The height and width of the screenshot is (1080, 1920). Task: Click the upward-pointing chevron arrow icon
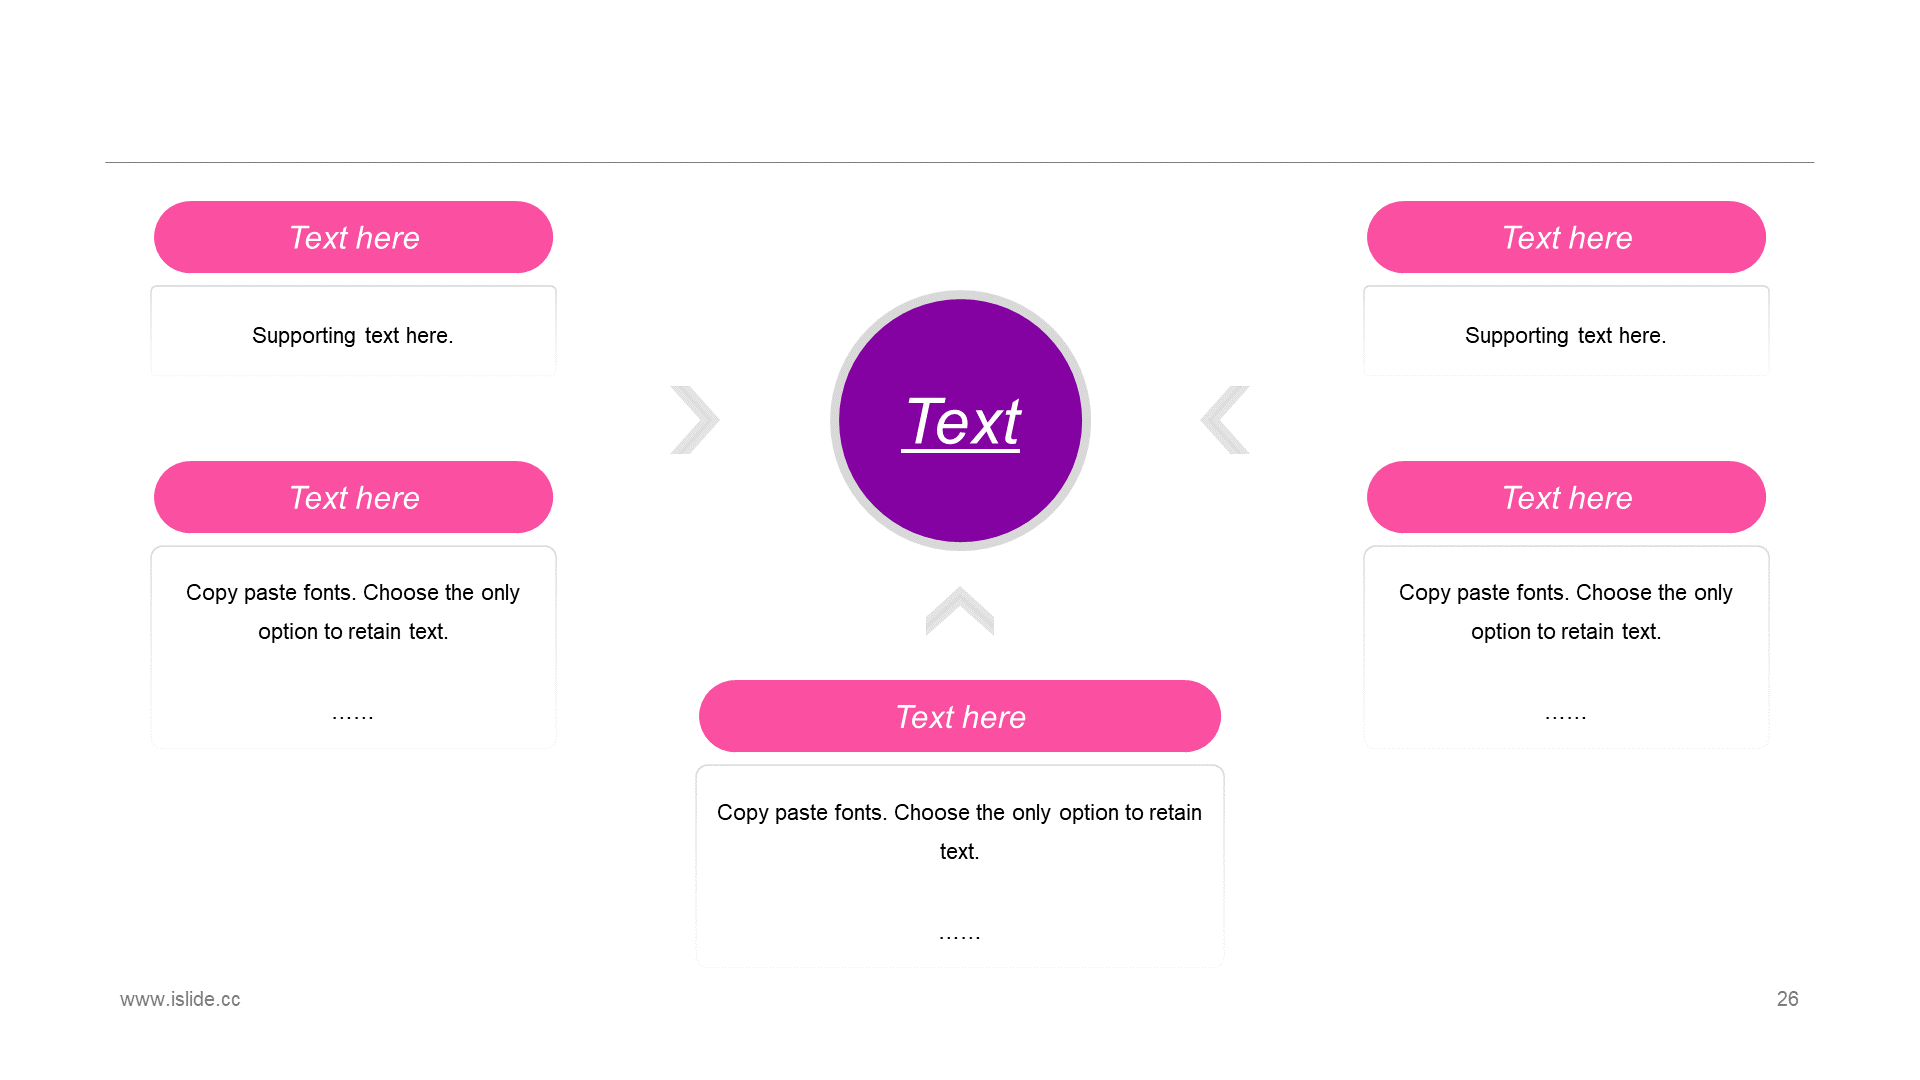point(959,613)
